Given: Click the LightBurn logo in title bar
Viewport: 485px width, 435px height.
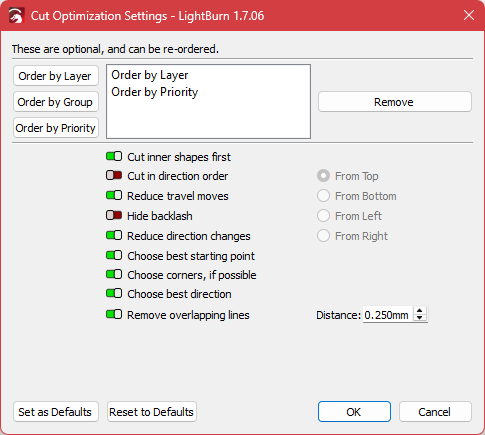Looking at the screenshot, I should point(16,16).
